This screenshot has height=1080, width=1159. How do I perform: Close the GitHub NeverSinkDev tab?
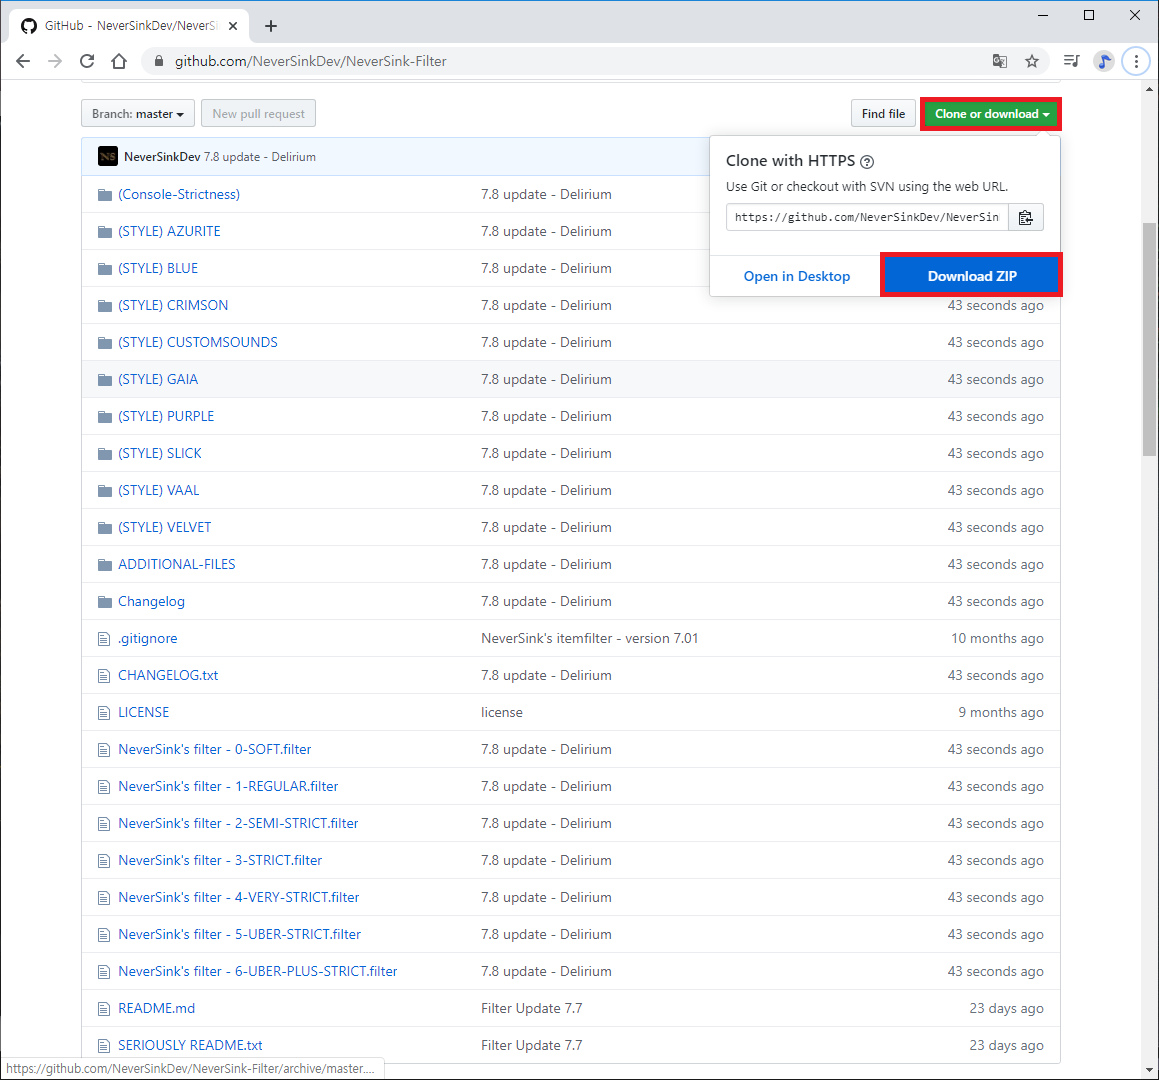(x=233, y=26)
